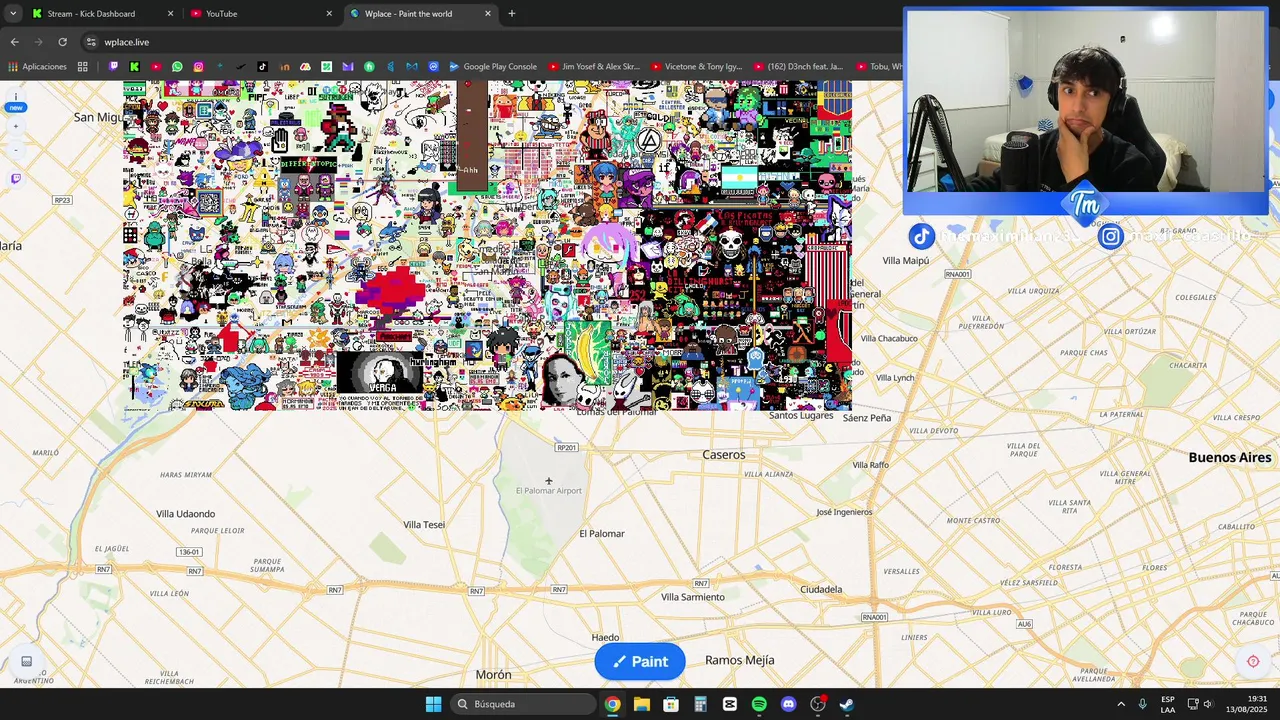
Task: Open the Twitch button on the map
Action: [x=16, y=179]
